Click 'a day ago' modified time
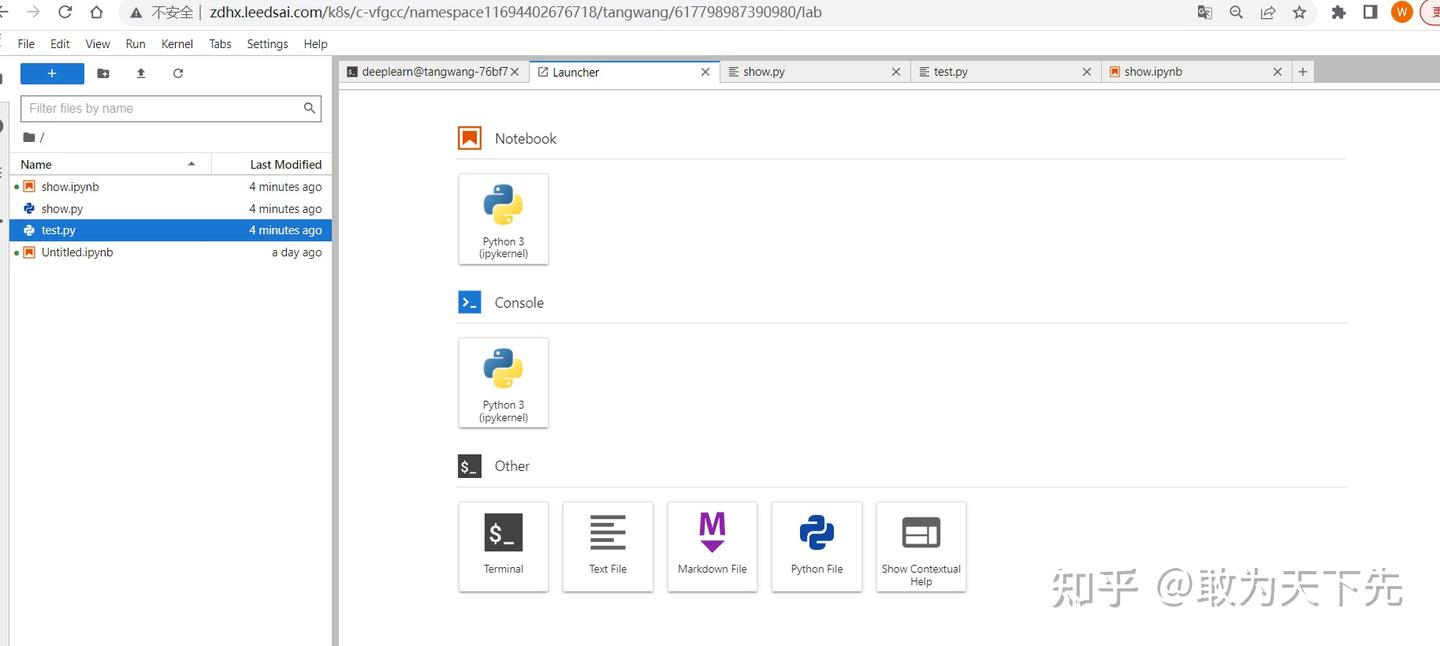The height and width of the screenshot is (646, 1440). tap(297, 252)
